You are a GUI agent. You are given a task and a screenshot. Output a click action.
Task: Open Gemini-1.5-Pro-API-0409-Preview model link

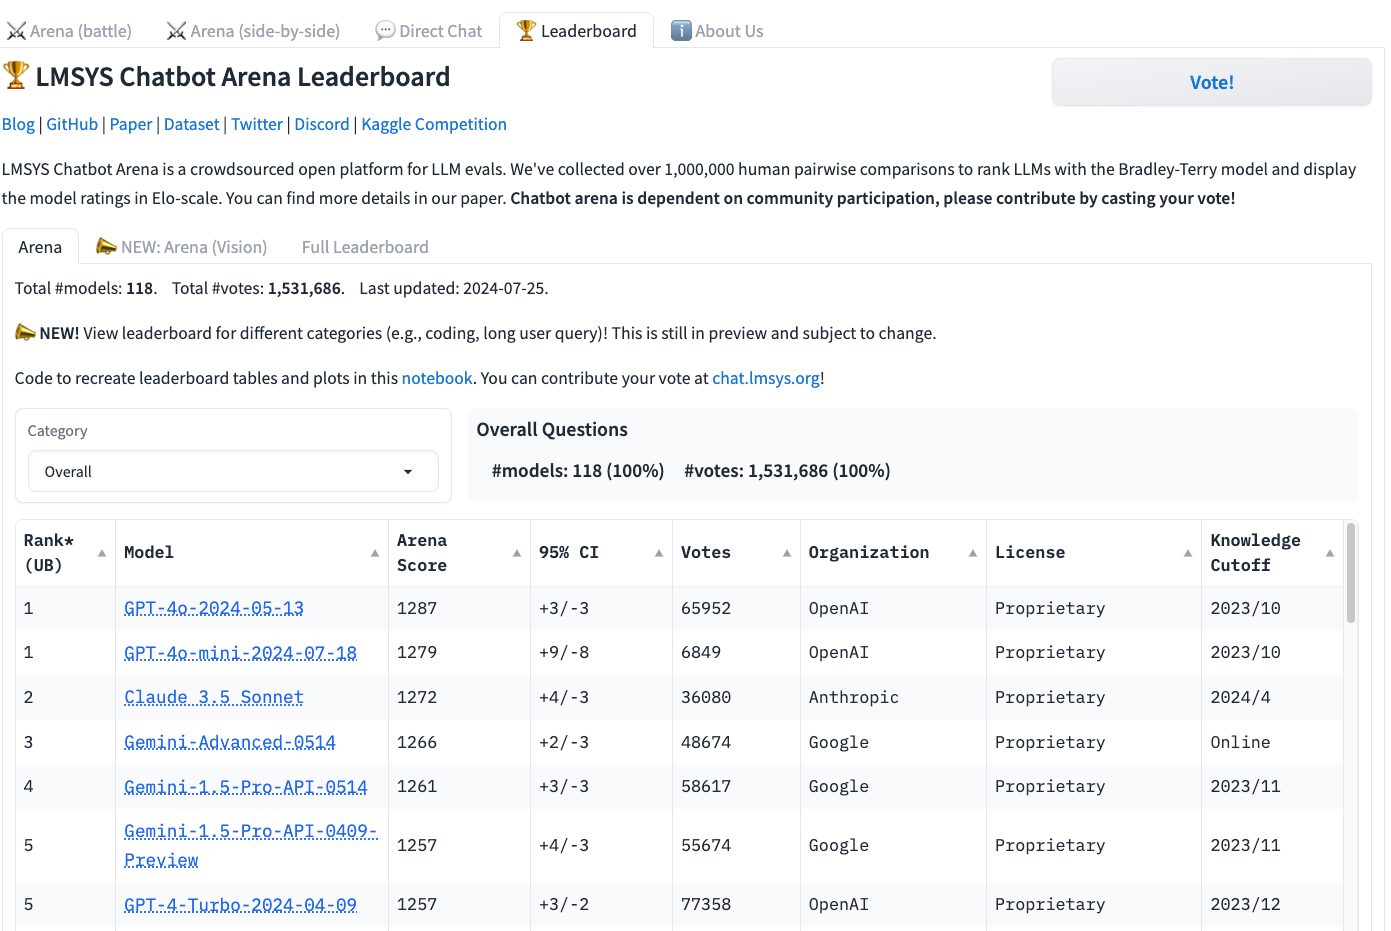point(250,845)
